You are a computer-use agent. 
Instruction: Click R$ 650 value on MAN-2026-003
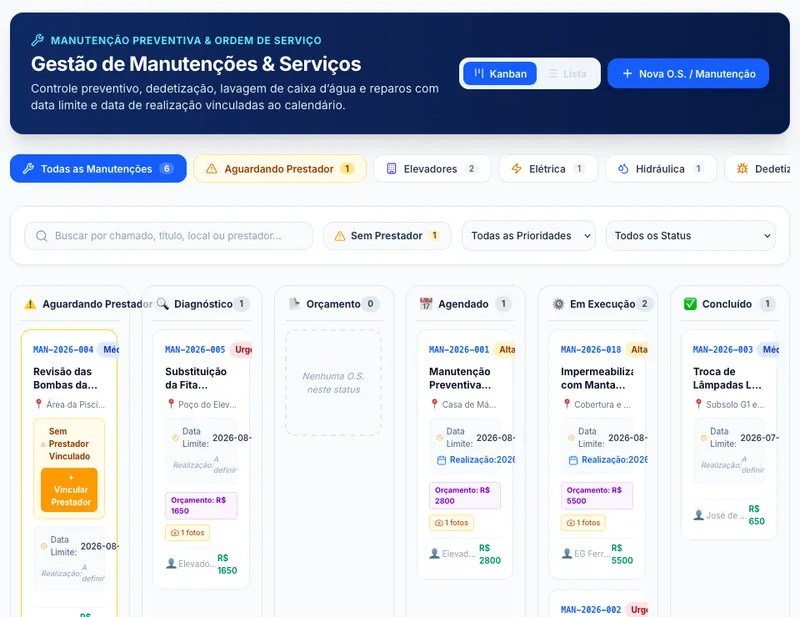(756, 515)
